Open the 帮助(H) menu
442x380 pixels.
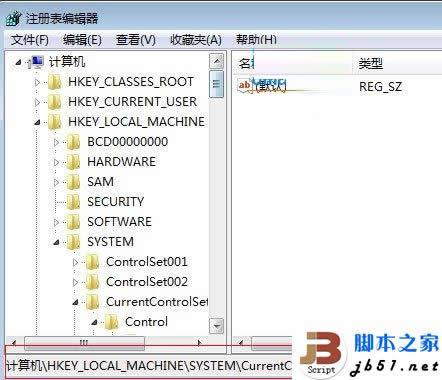click(x=256, y=40)
